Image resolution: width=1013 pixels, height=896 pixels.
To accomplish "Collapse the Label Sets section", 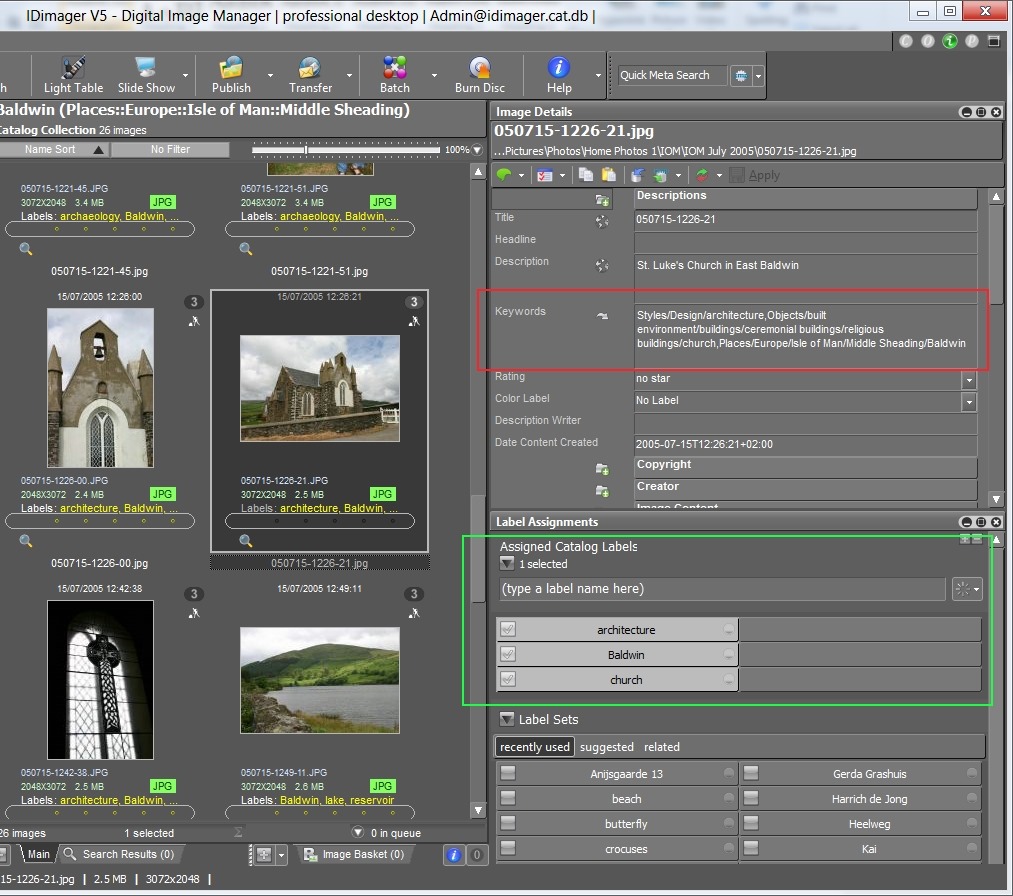I will (x=507, y=719).
